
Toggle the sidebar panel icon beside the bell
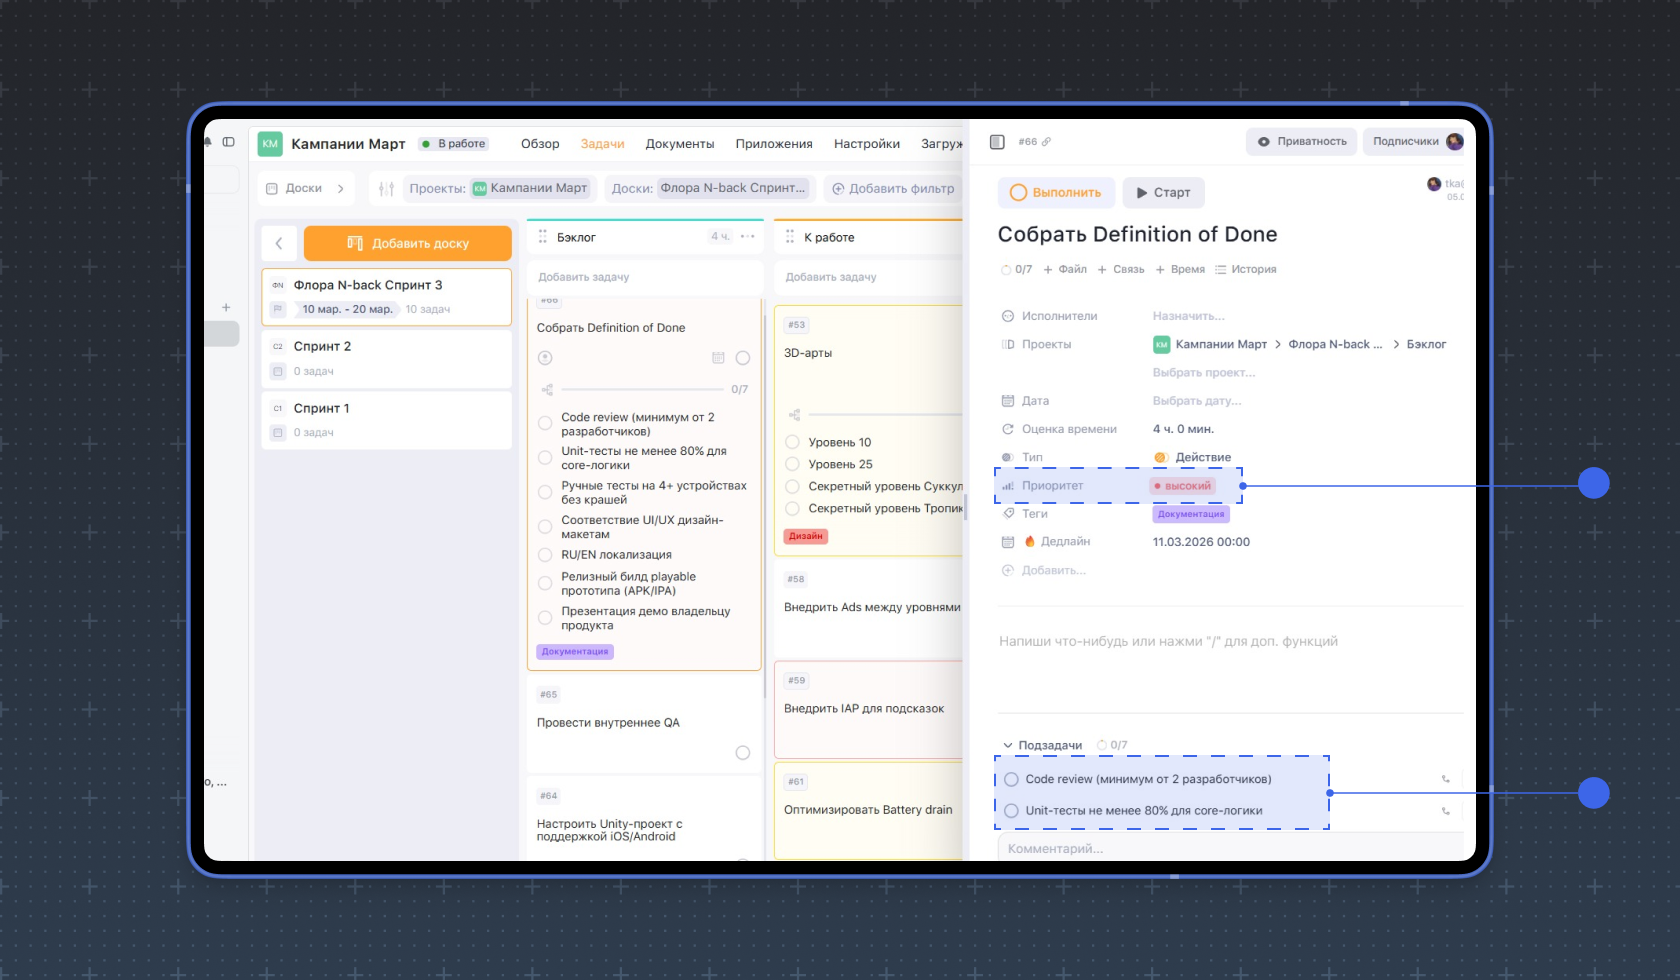pos(229,142)
